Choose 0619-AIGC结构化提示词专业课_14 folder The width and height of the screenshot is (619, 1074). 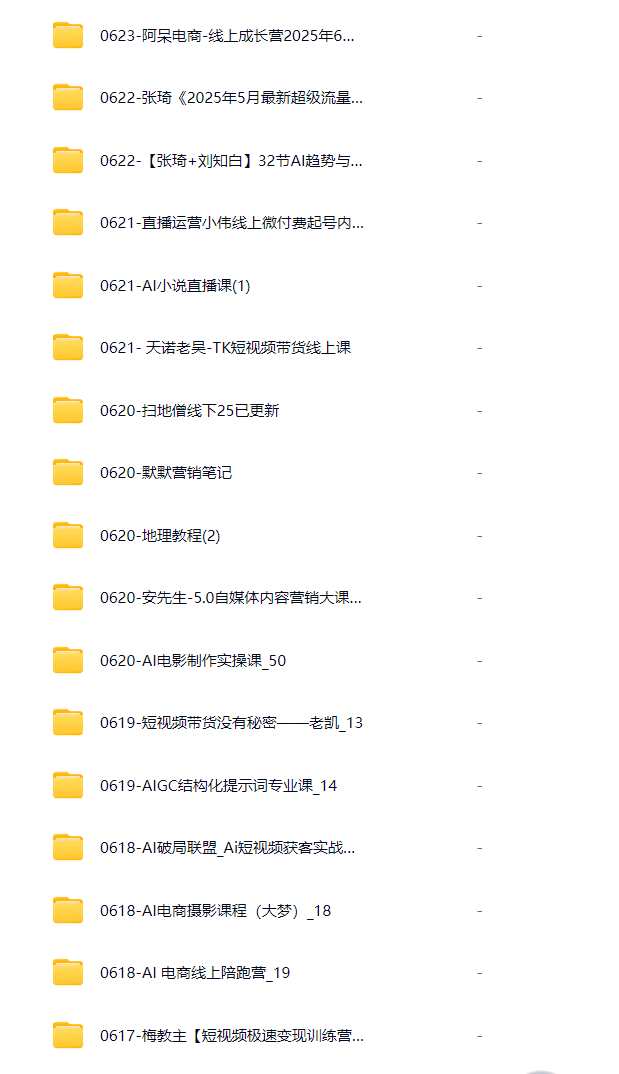coord(218,786)
